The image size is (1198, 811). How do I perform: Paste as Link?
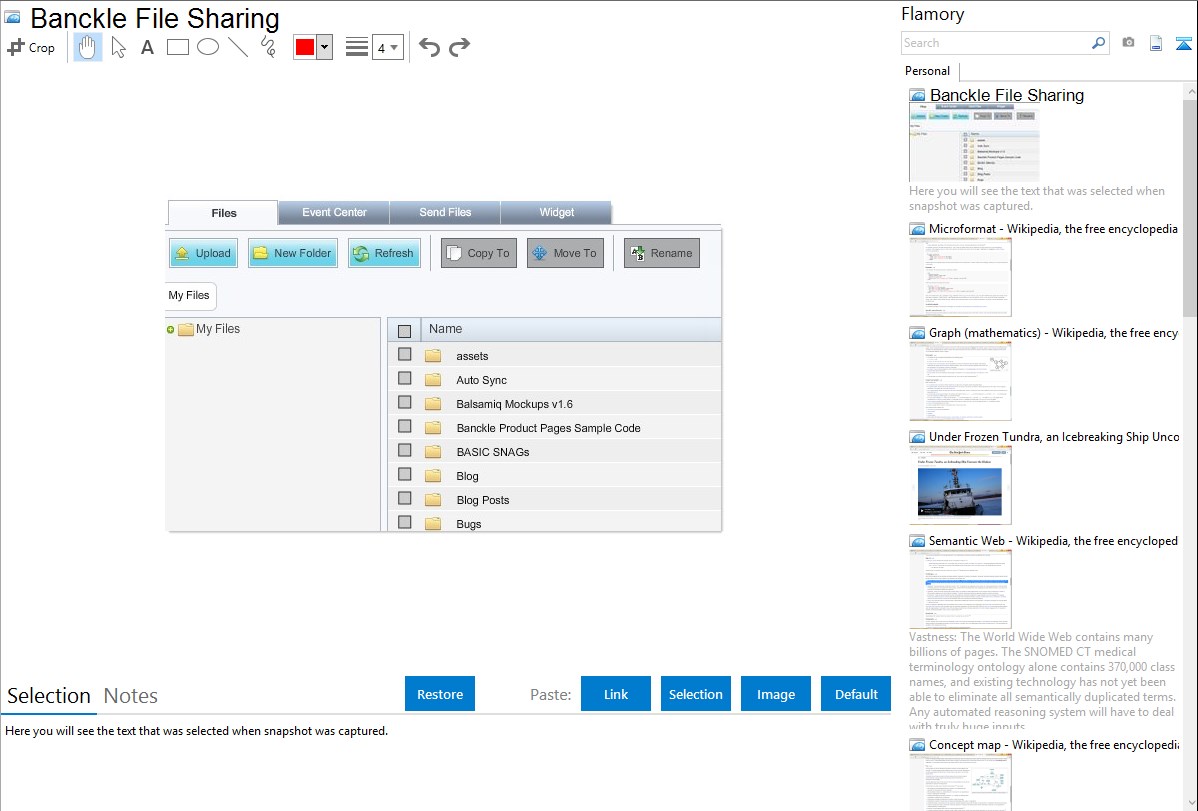[616, 694]
